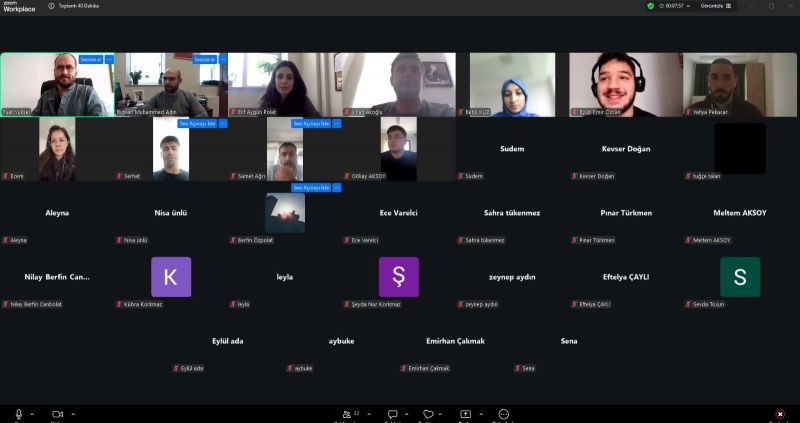Expand the arrow next to video camera

coord(73,413)
